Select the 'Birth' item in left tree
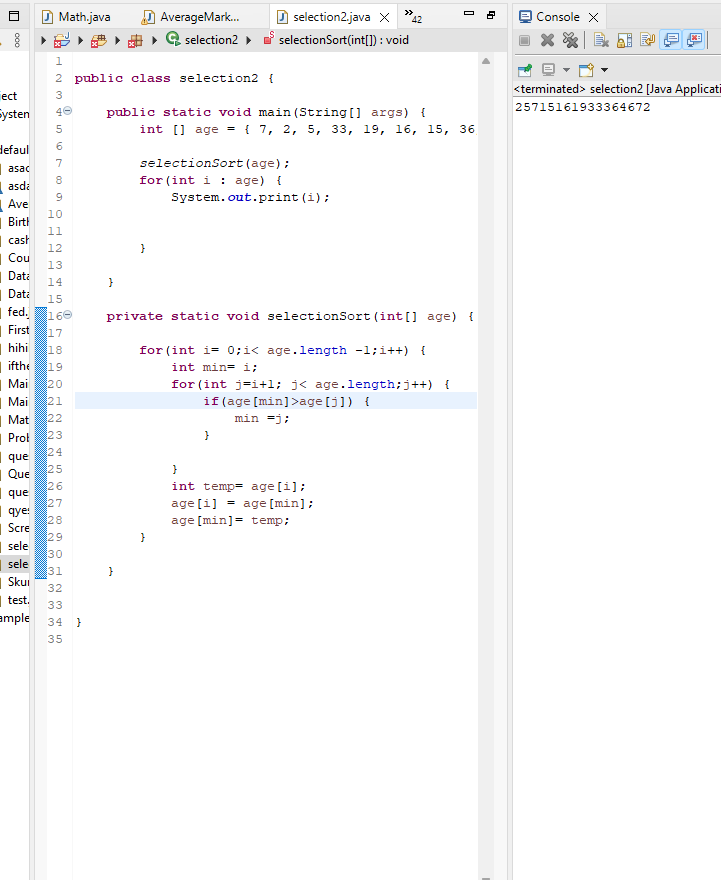721x880 pixels. click(17, 222)
